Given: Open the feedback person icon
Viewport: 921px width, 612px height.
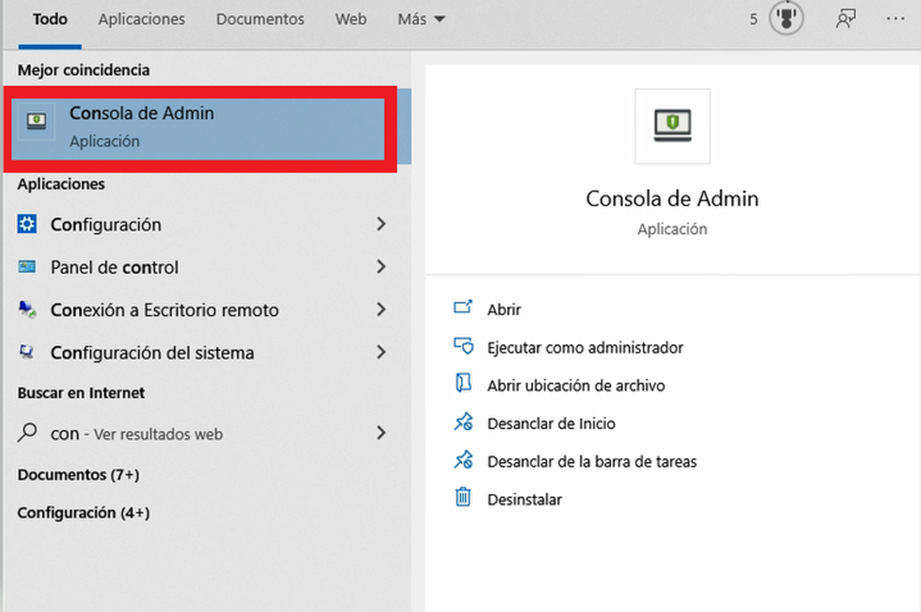Looking at the screenshot, I should click(845, 19).
